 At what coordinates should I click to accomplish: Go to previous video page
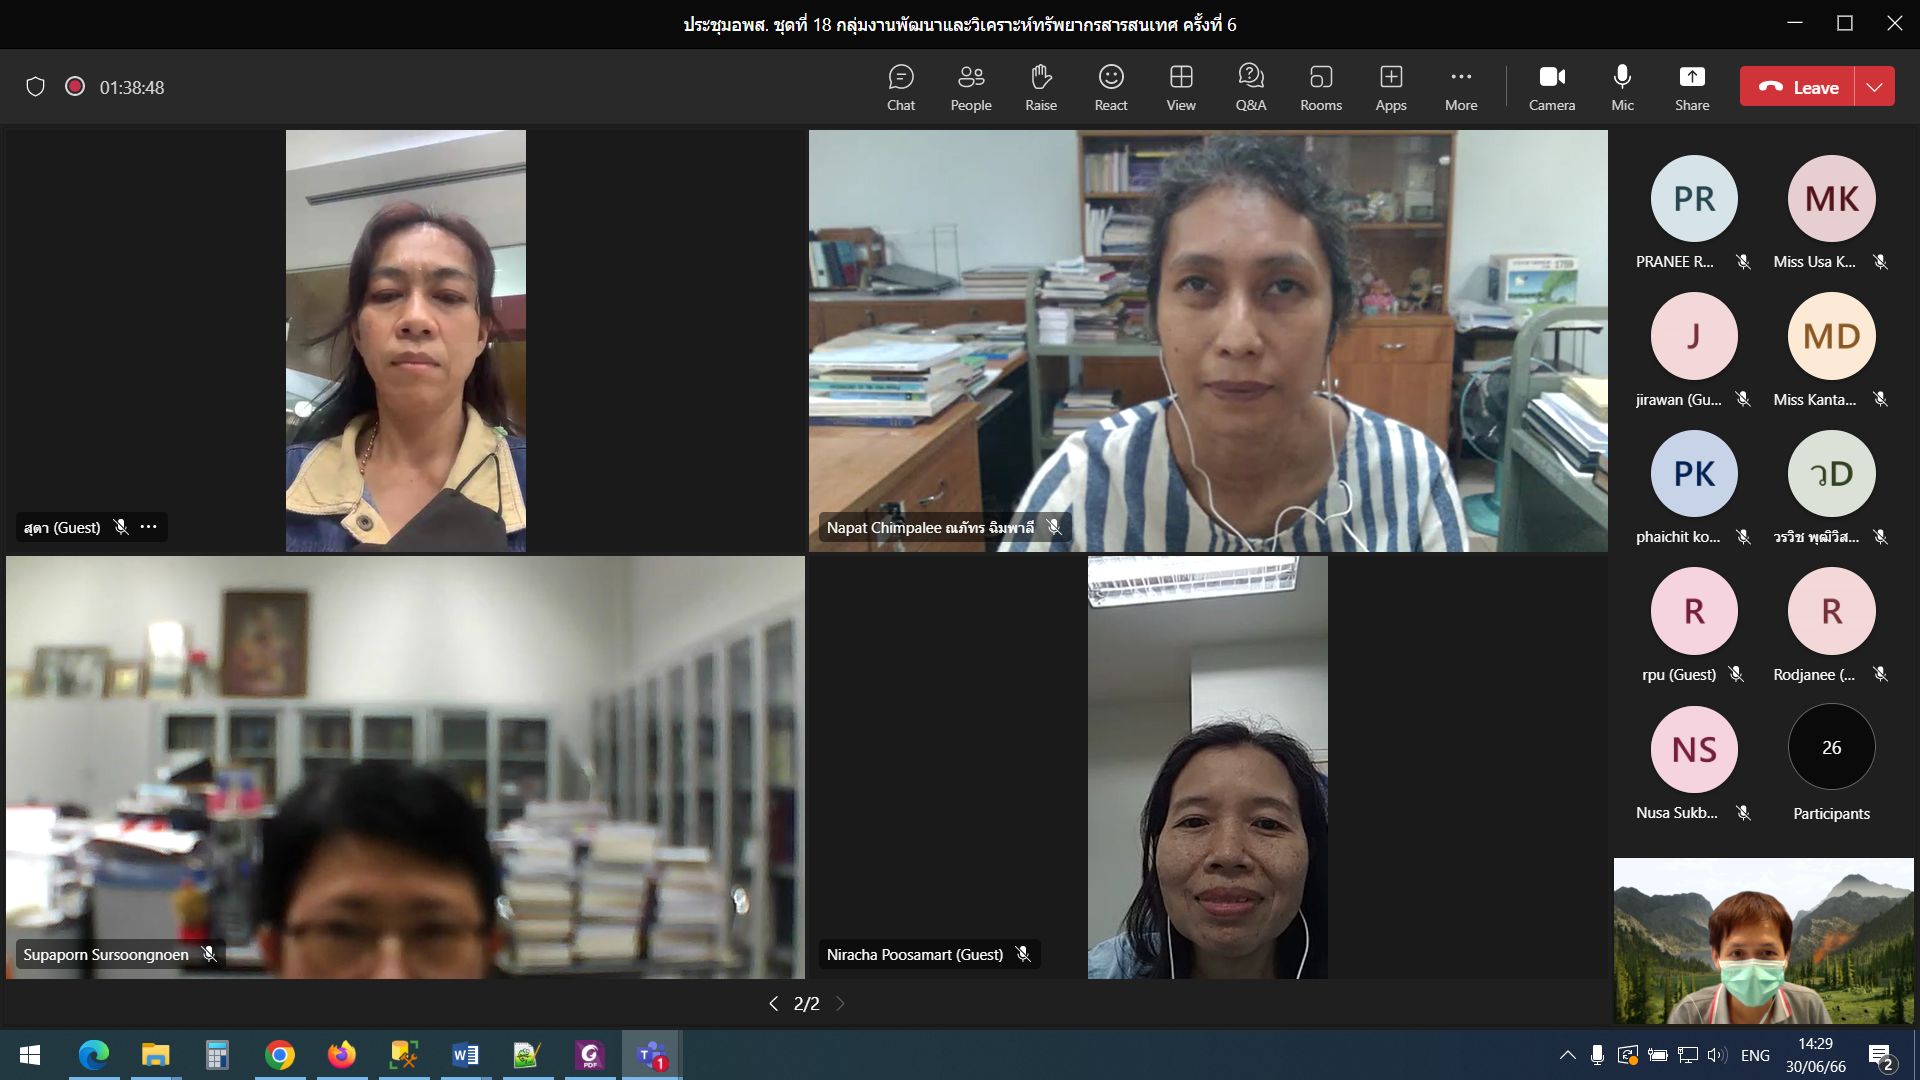click(x=773, y=1003)
